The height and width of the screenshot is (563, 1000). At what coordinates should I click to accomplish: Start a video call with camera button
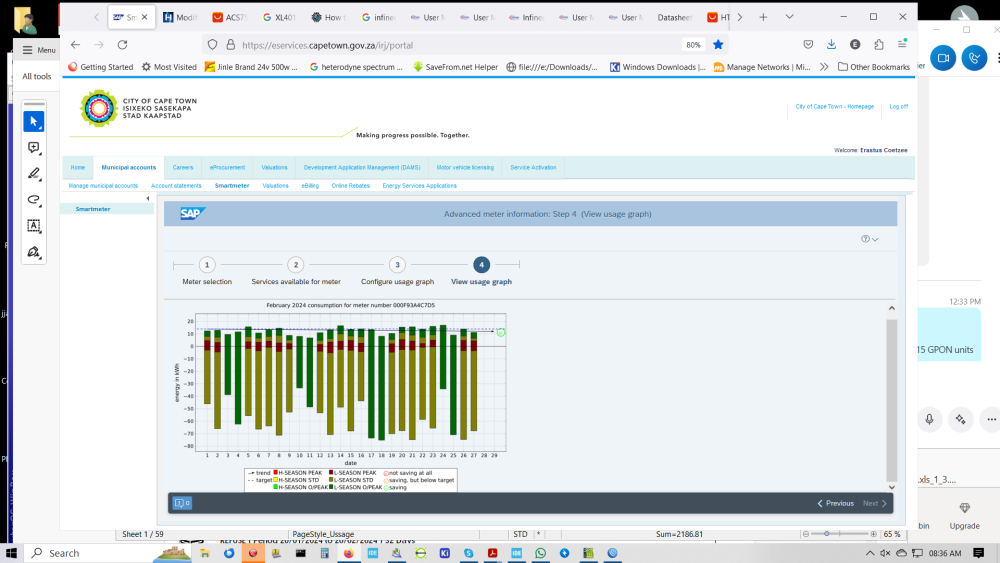point(943,58)
